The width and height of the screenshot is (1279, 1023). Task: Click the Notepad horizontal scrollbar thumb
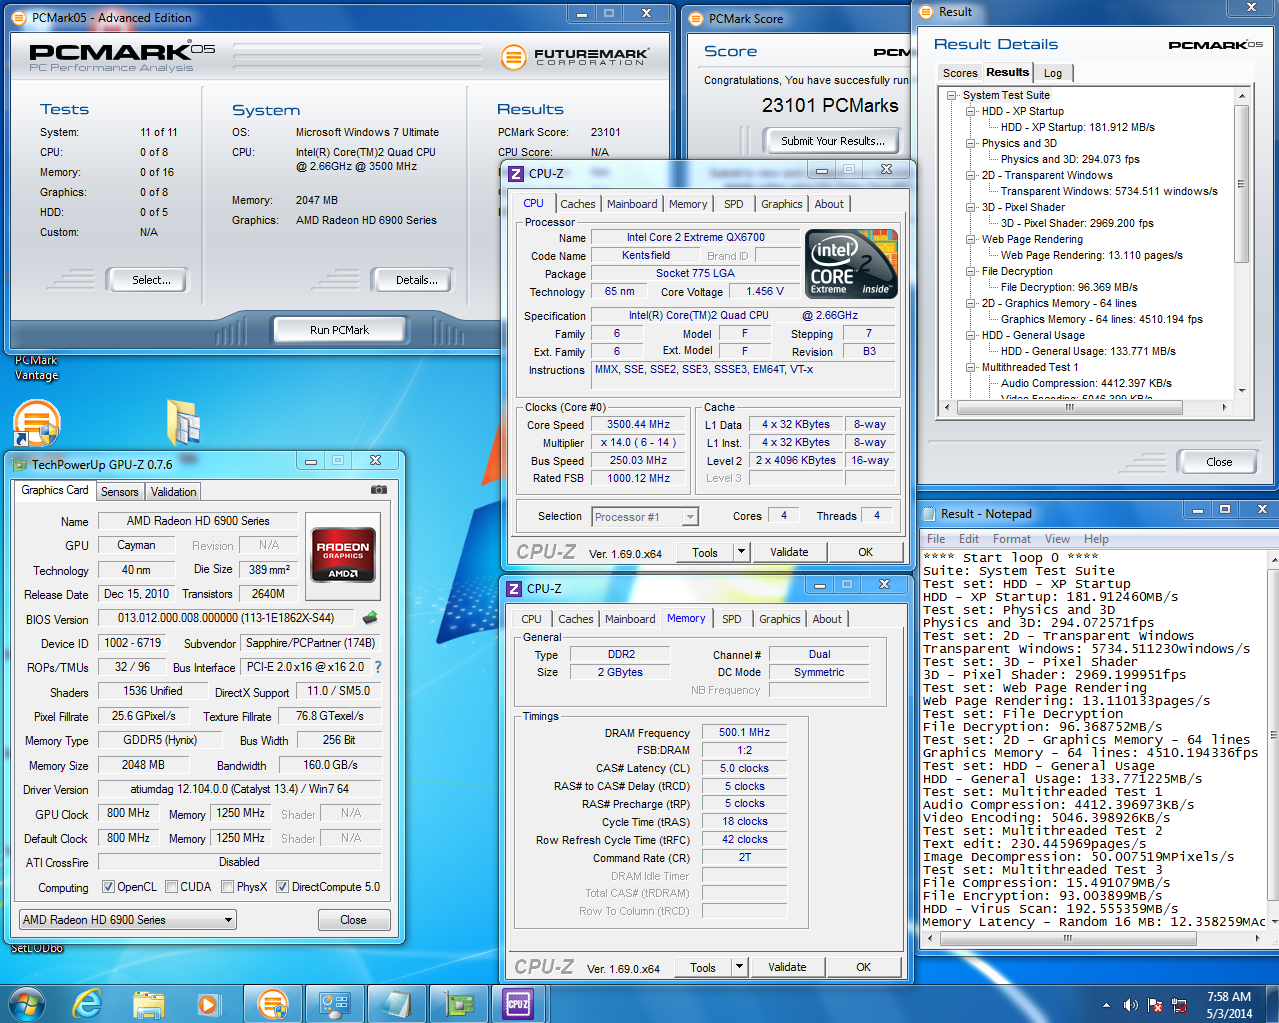(x=1067, y=938)
